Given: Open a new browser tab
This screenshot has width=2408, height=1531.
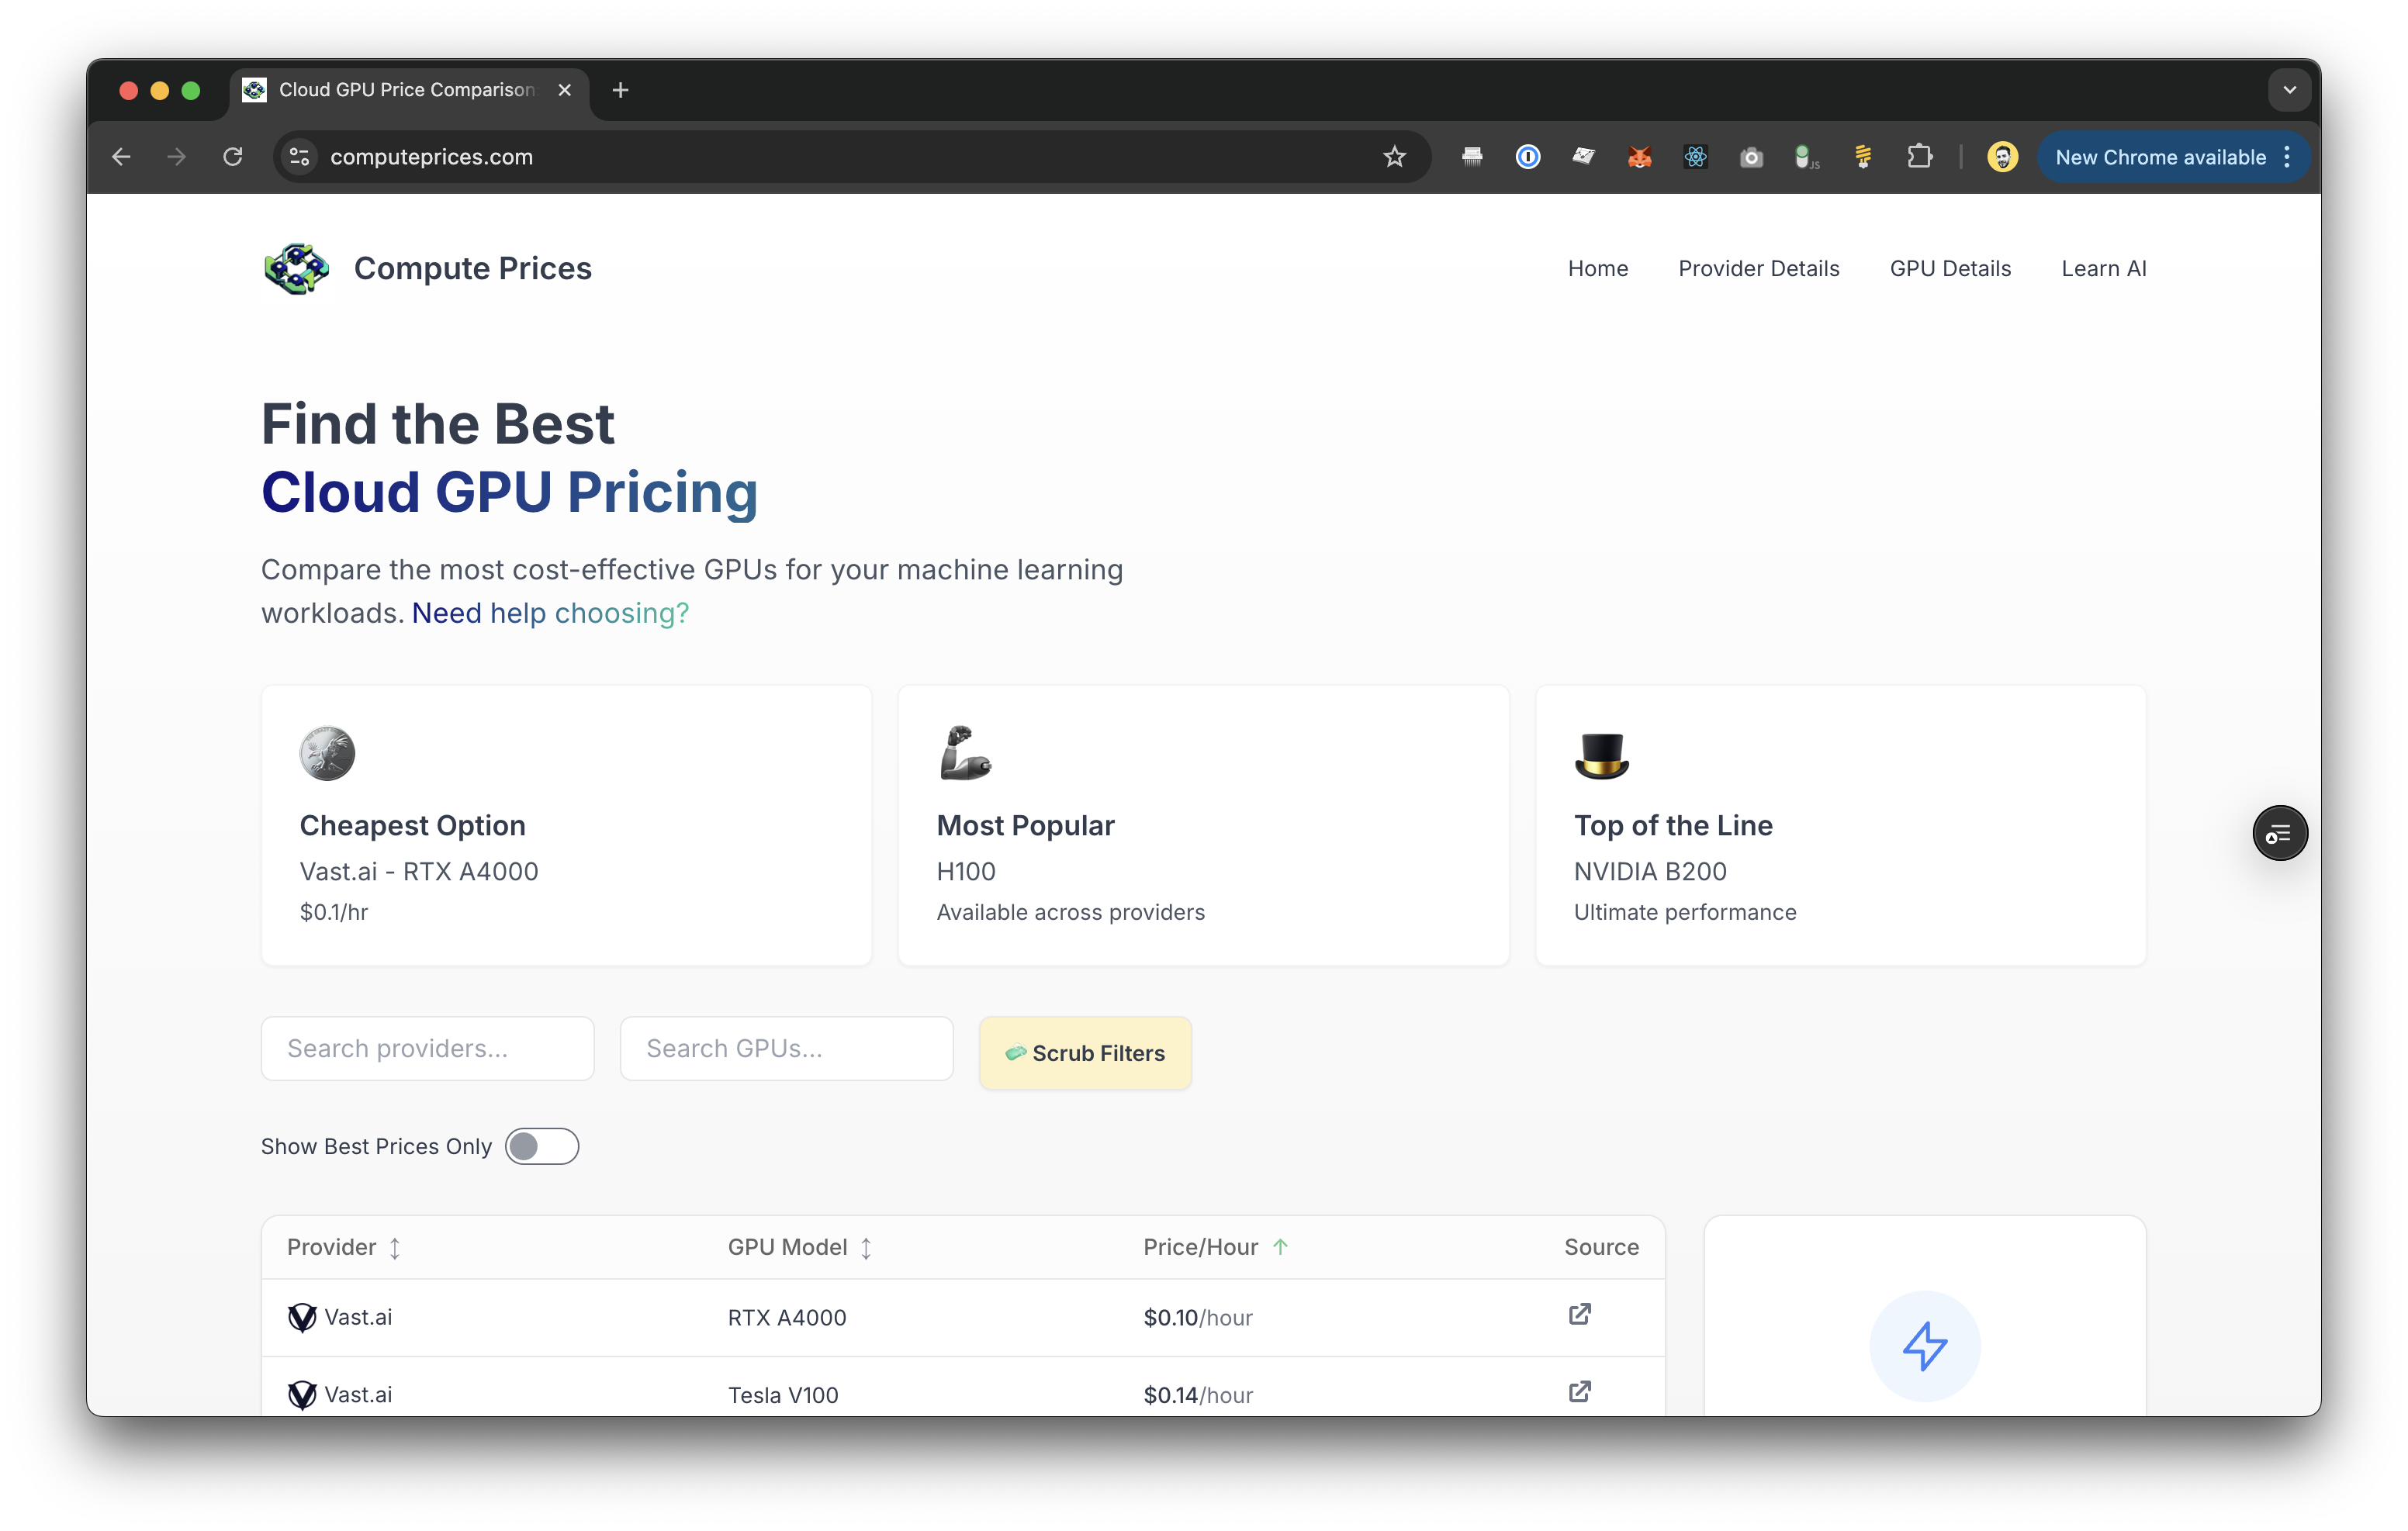Looking at the screenshot, I should click(620, 90).
